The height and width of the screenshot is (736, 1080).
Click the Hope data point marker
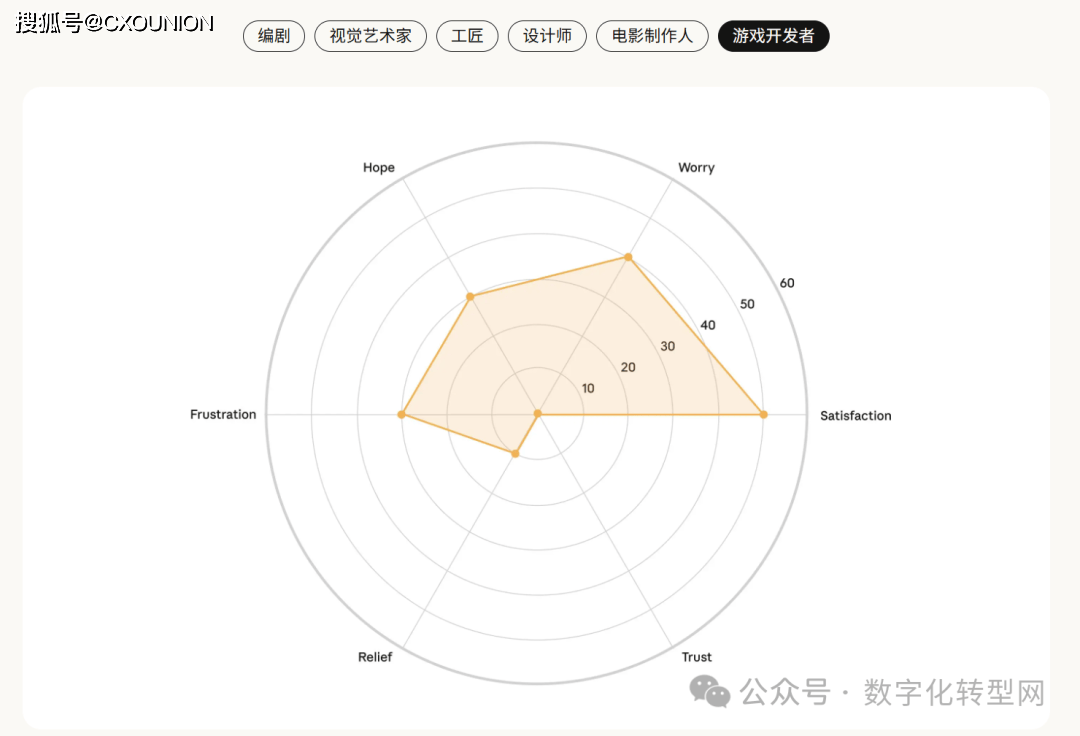click(x=470, y=296)
